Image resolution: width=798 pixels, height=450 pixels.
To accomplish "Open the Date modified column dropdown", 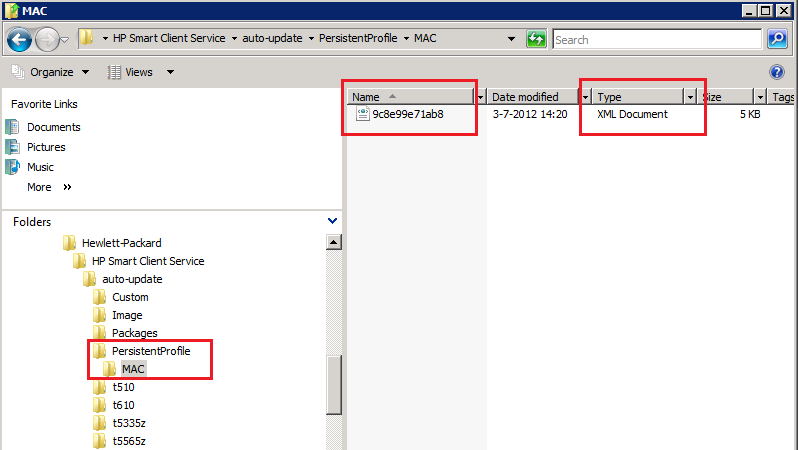I will click(583, 97).
